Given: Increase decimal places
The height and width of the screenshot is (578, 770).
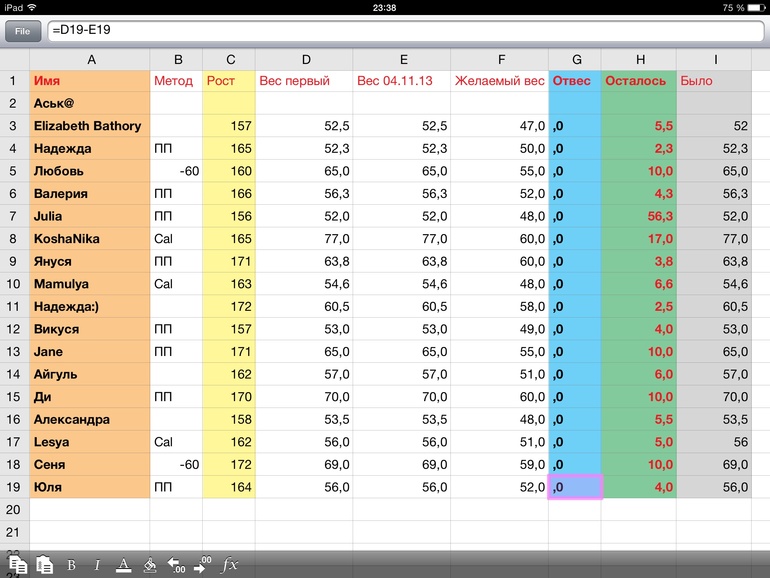Looking at the screenshot, I should pos(202,565).
